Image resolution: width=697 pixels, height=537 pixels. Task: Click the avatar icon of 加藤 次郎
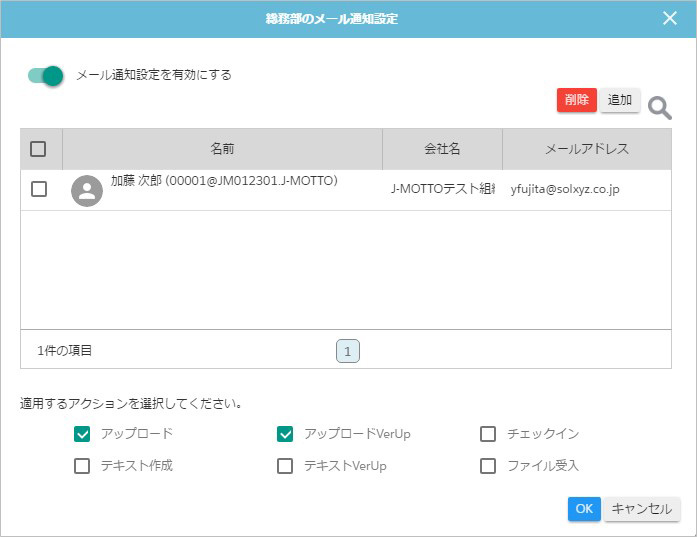[87, 190]
